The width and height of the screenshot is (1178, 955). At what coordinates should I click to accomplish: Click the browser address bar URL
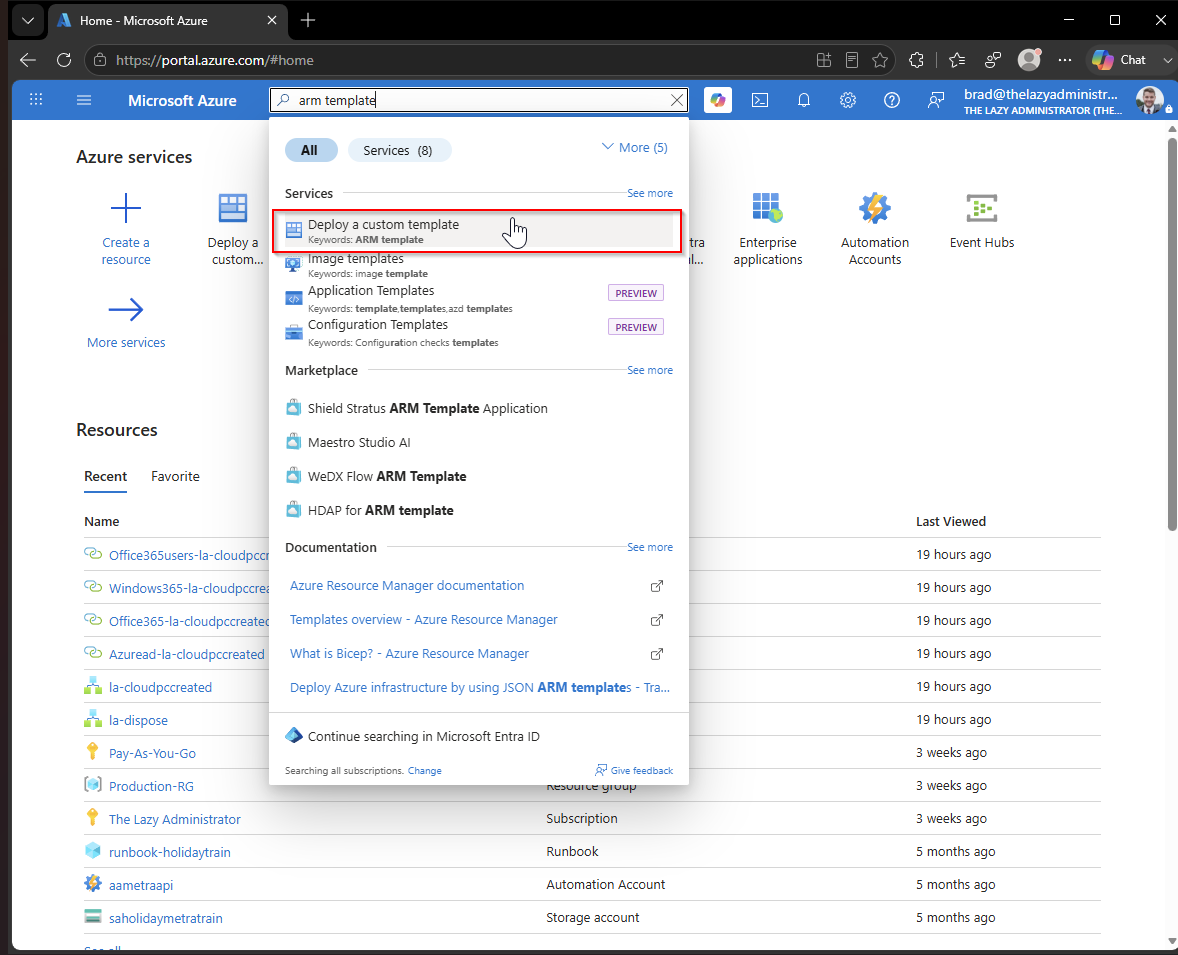215,60
